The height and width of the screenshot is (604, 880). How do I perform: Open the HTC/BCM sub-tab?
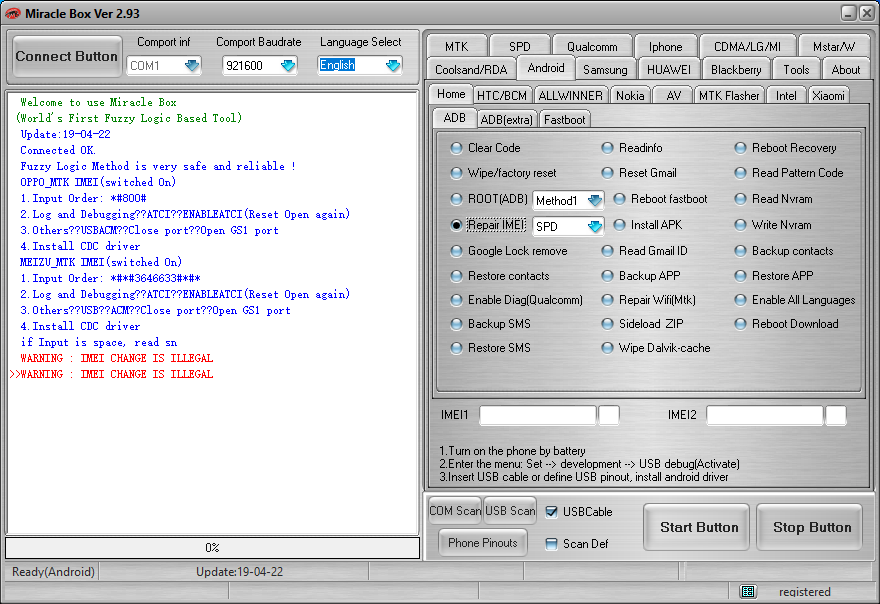pos(502,96)
